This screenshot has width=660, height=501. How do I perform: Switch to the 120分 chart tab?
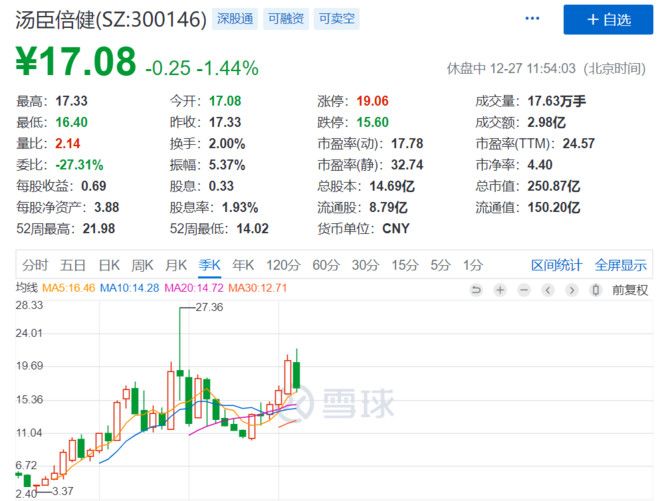pyautogui.click(x=283, y=265)
